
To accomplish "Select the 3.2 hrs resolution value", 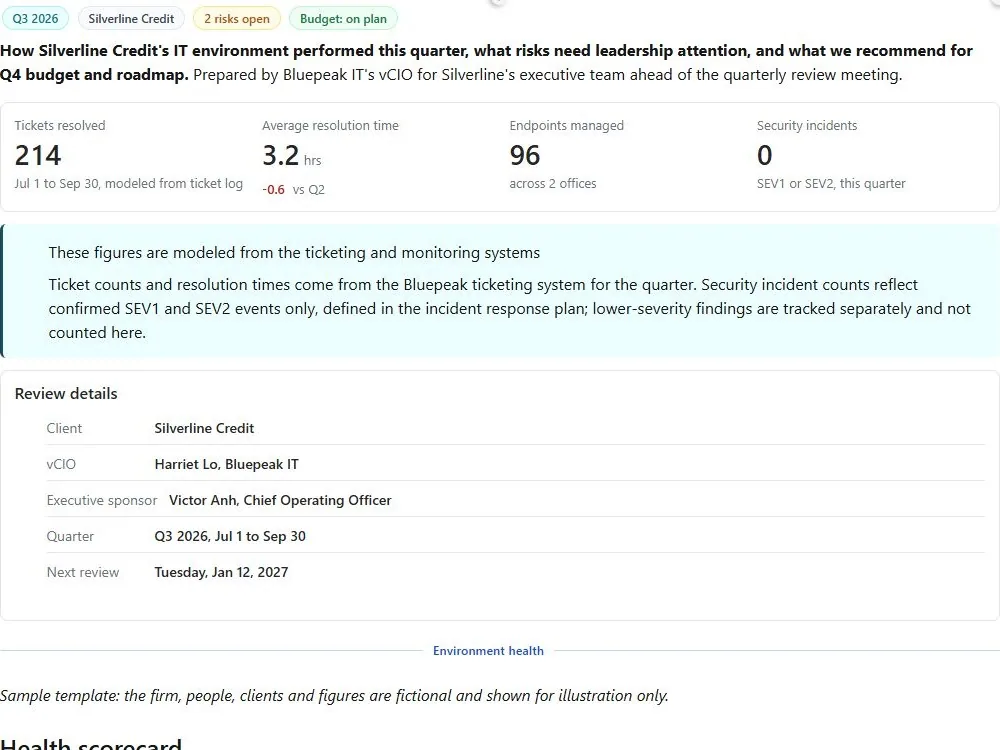I will point(291,156).
